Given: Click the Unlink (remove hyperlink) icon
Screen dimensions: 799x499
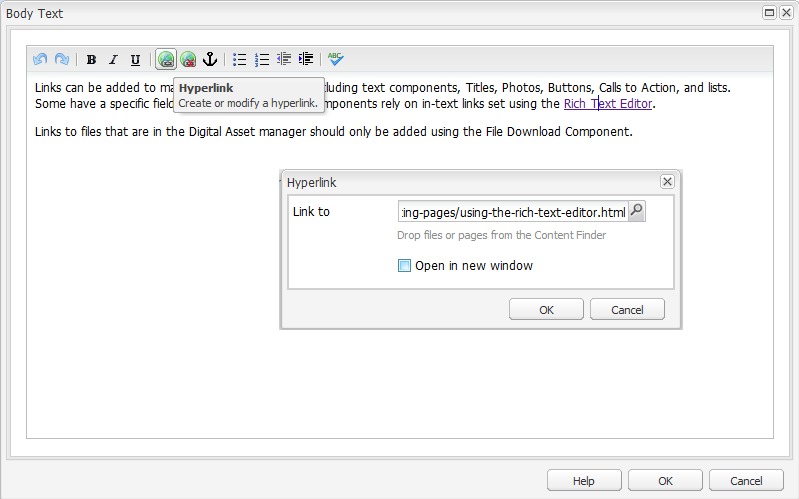Looking at the screenshot, I should click(x=188, y=60).
